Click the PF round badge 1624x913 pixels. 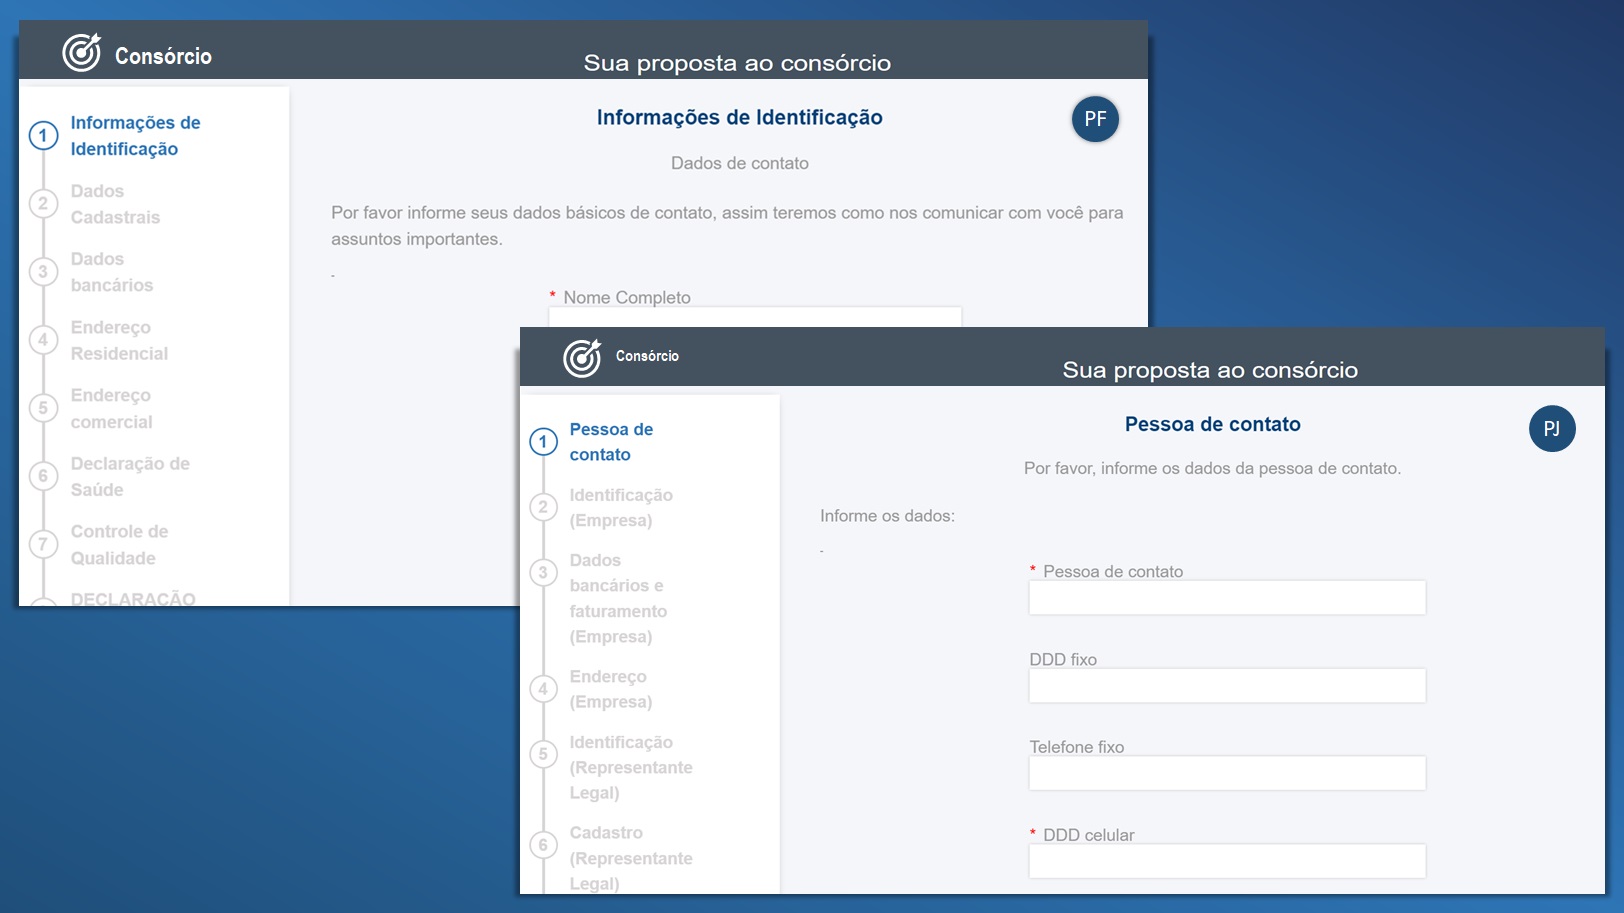[1095, 119]
